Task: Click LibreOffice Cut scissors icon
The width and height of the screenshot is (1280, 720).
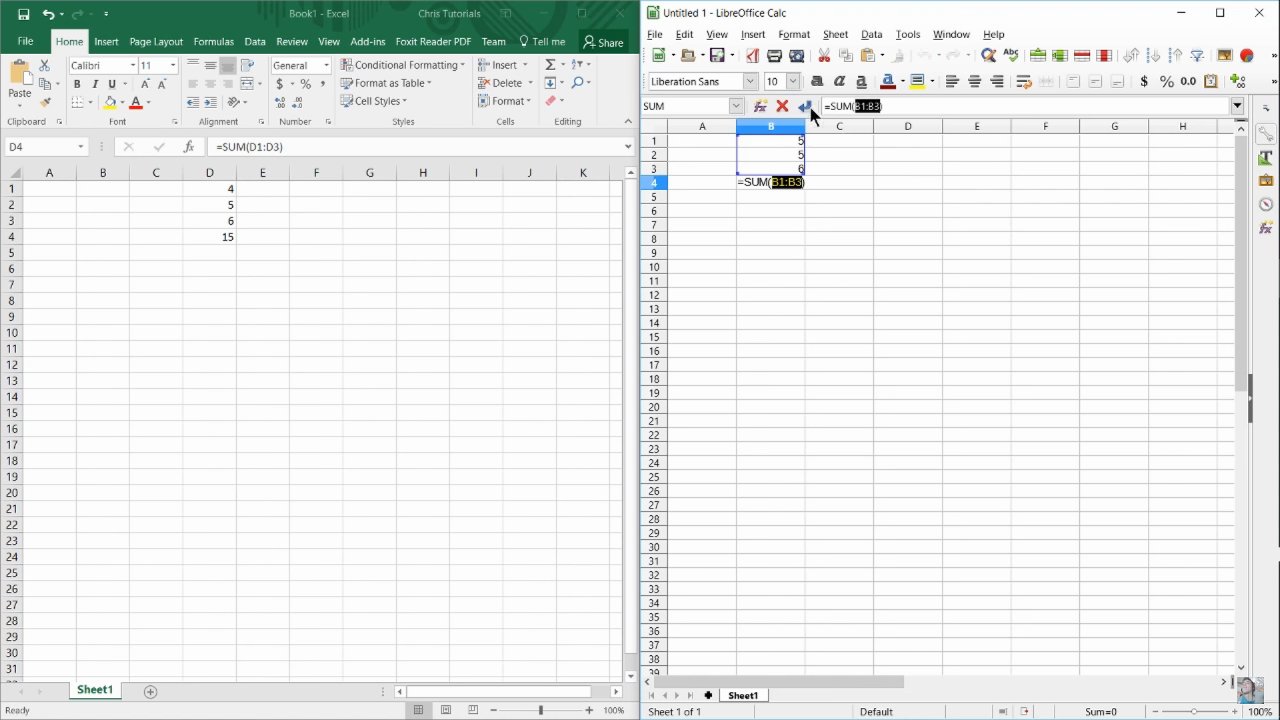Action: (x=824, y=56)
